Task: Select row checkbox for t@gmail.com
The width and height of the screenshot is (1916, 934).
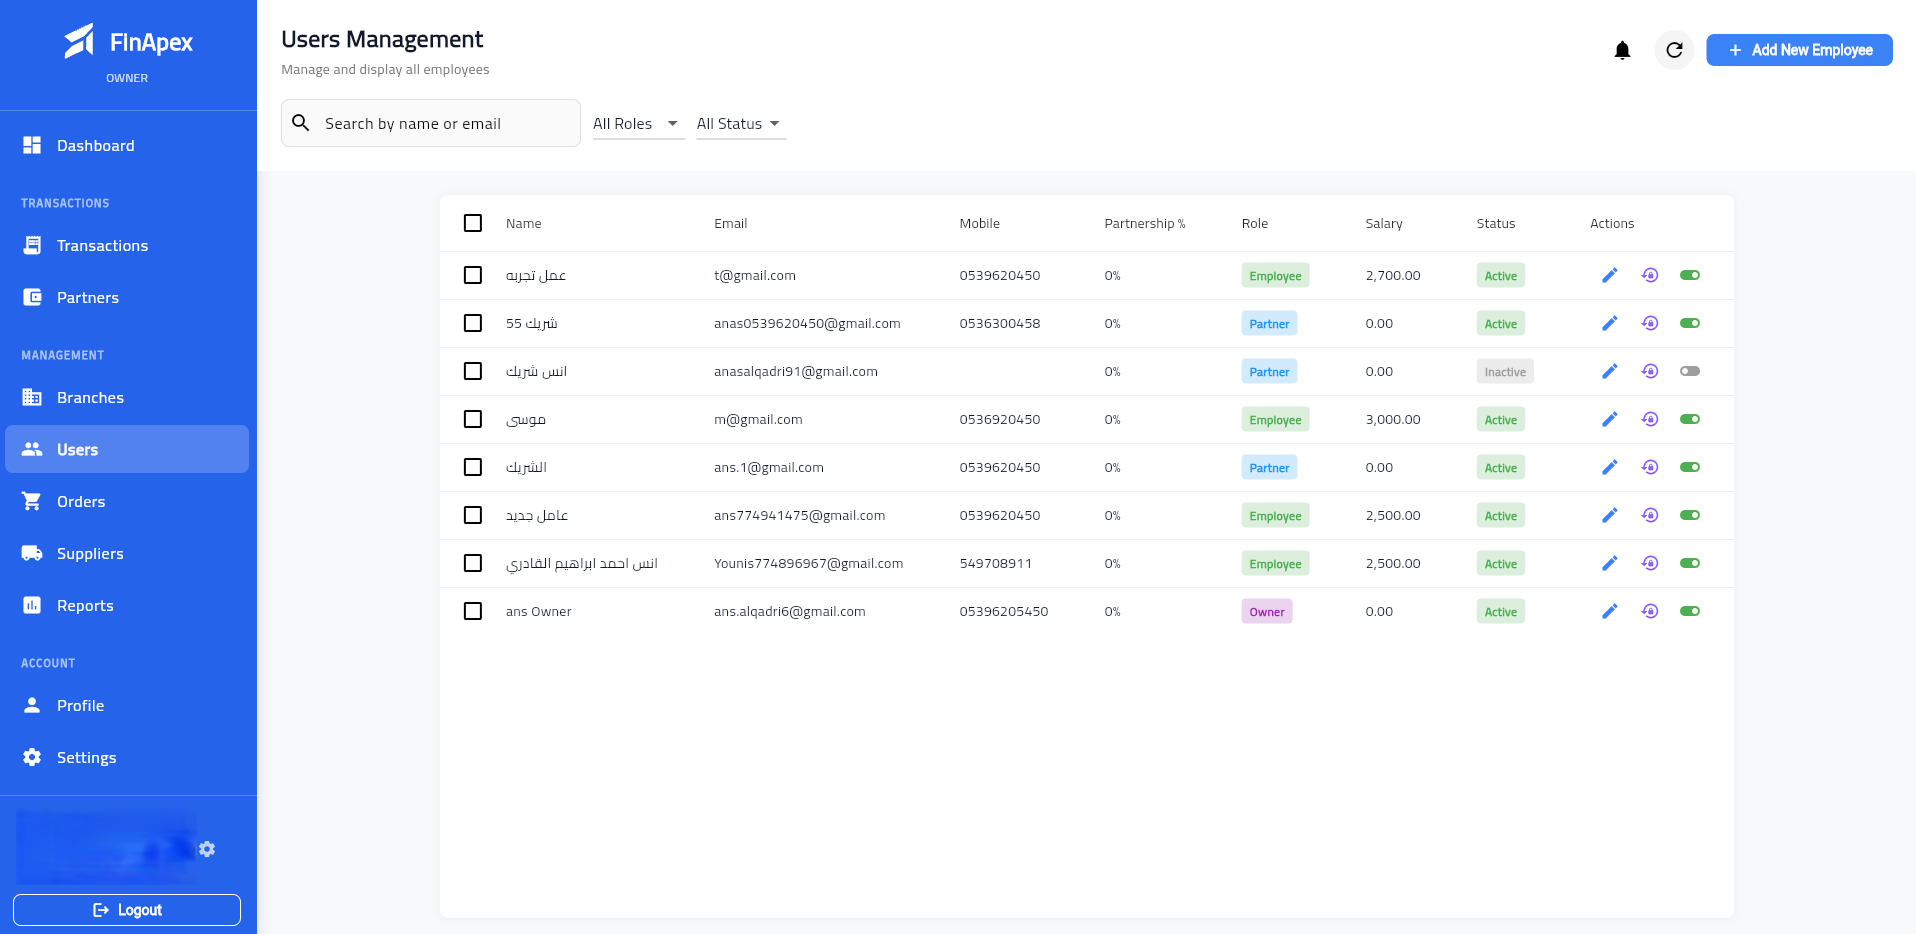Action: click(473, 275)
